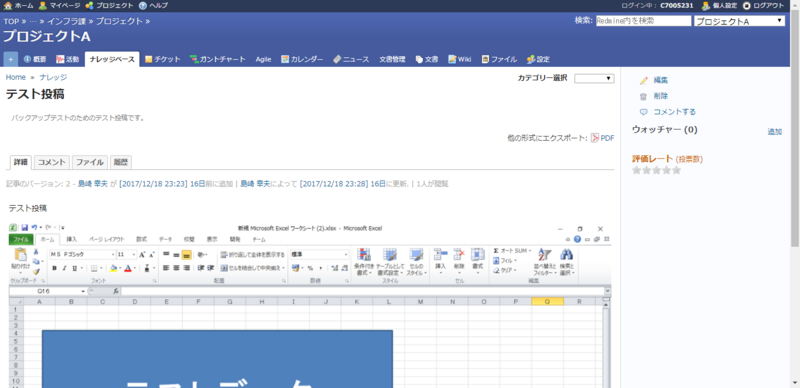This screenshot has width=800, height=388.
Task: Open the ガントチャート tab
Action: coord(217,59)
